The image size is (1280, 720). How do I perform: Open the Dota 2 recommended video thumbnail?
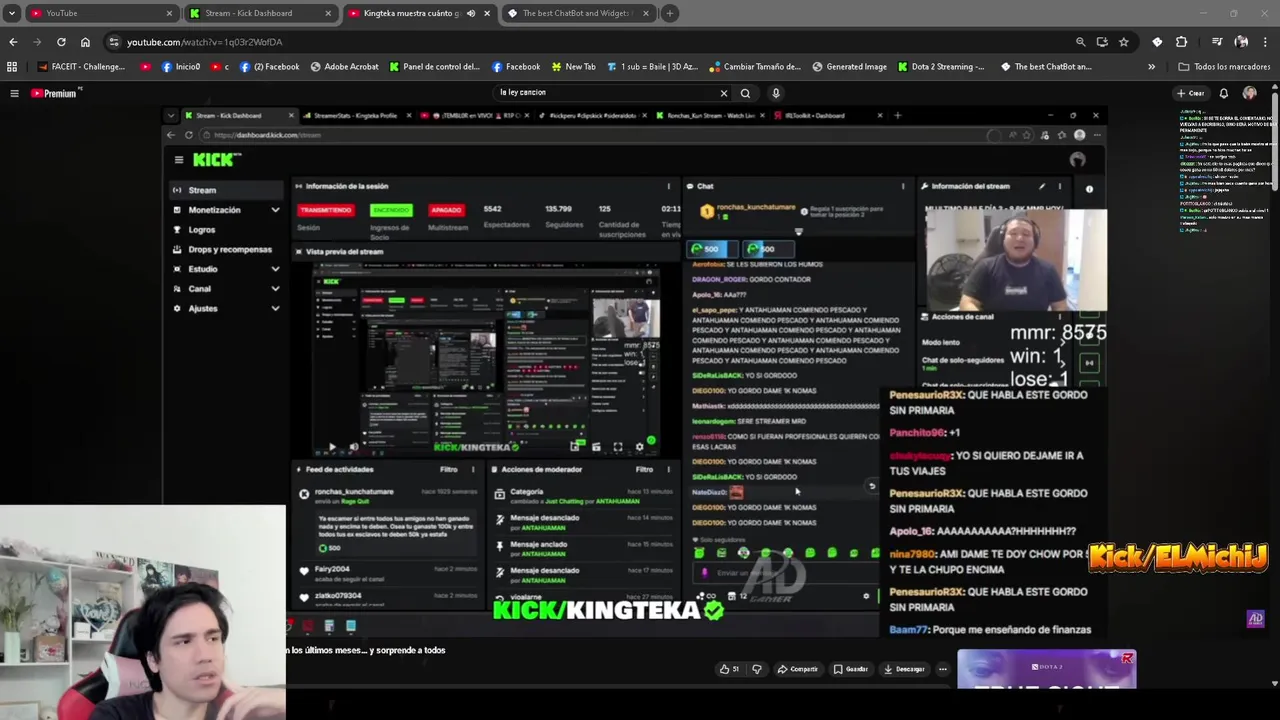click(x=1047, y=670)
